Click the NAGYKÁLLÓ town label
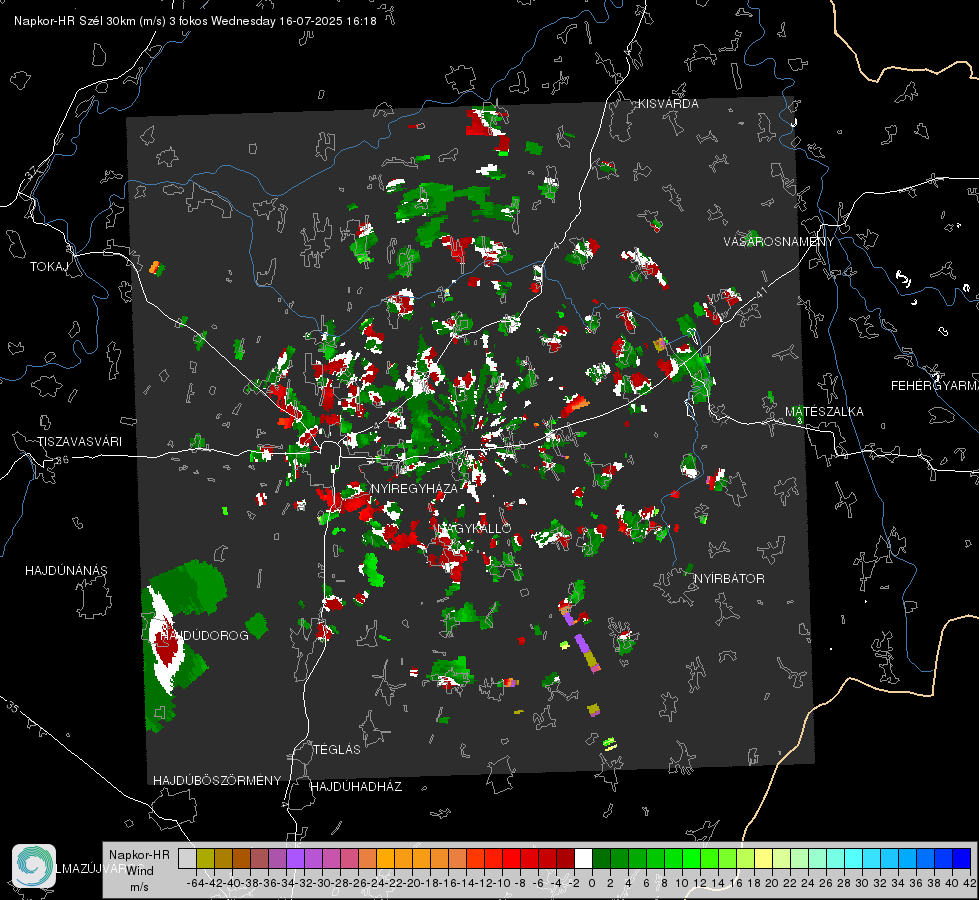 click(474, 528)
